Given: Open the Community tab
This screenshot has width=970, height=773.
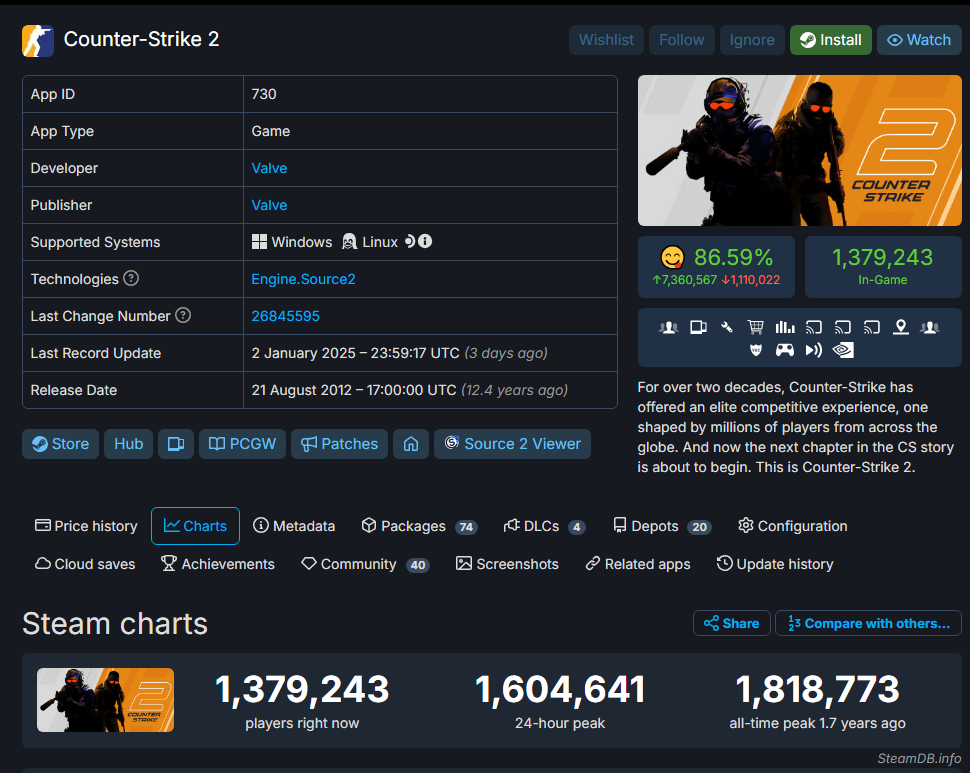Looking at the screenshot, I should (365, 564).
